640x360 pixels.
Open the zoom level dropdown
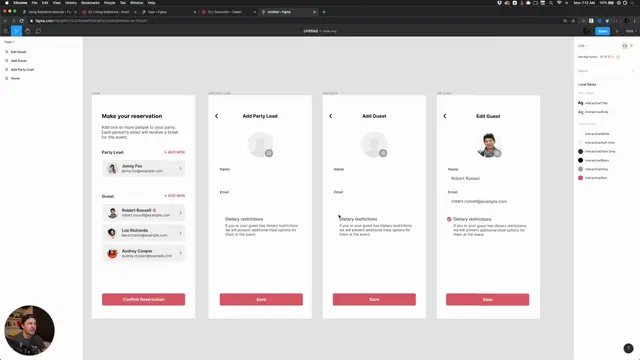[631, 31]
